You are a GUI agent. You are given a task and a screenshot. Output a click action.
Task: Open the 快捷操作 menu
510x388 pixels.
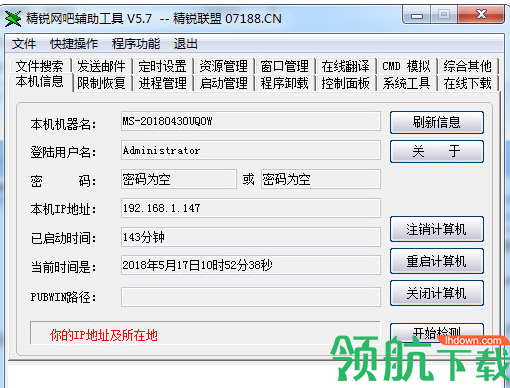pyautogui.click(x=74, y=44)
